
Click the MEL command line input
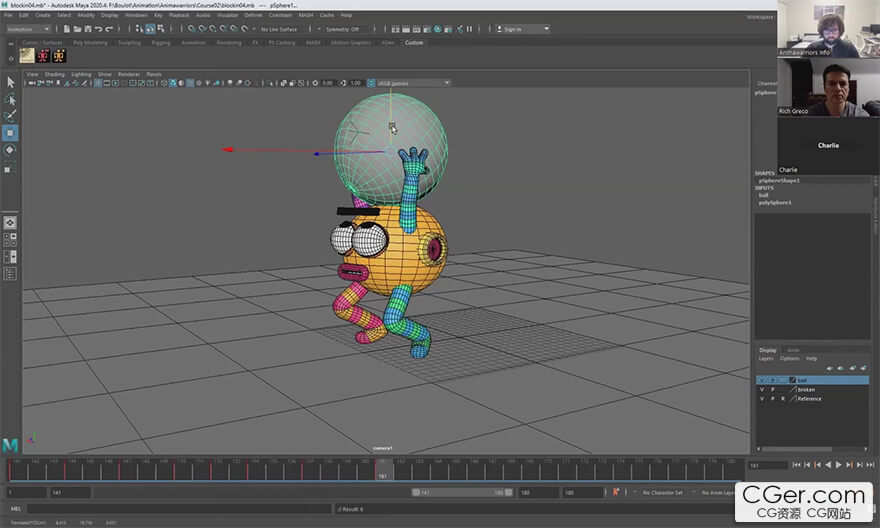point(178,508)
